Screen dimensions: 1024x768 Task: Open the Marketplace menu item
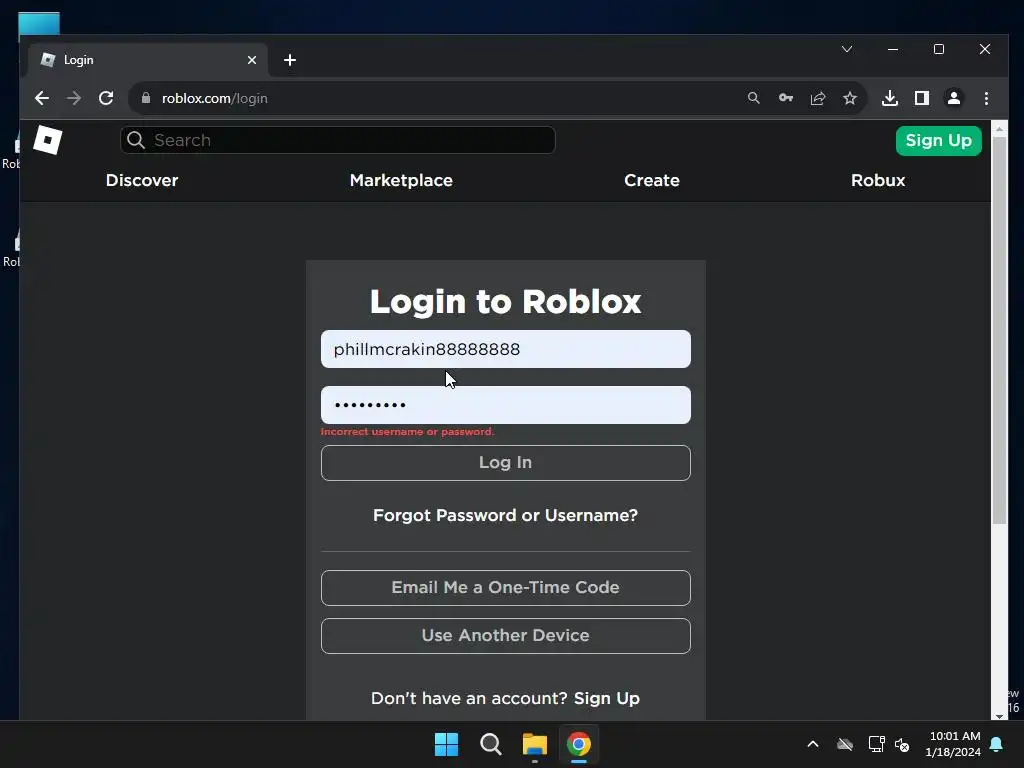point(401,180)
